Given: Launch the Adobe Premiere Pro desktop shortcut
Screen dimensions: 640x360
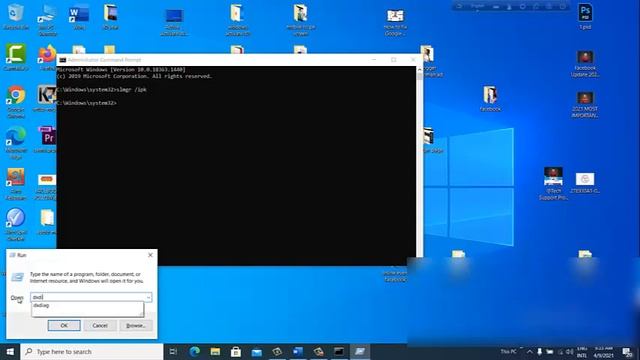Looking at the screenshot, I should [47, 140].
